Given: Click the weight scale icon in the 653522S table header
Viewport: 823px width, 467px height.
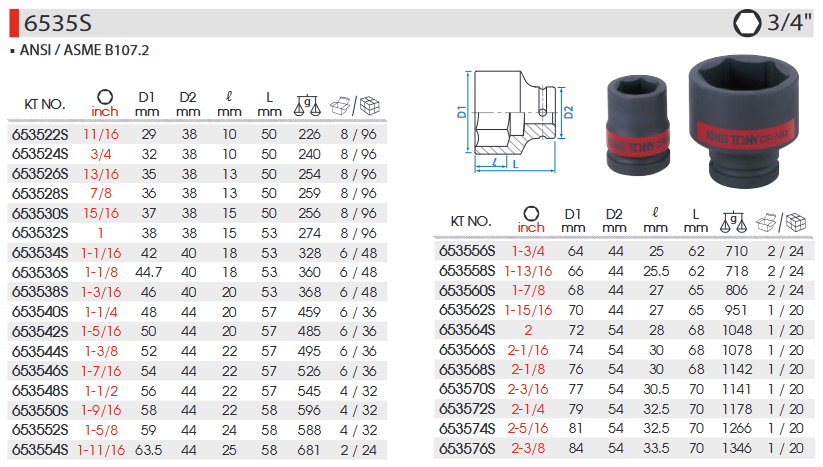Looking at the screenshot, I should coord(305,103).
